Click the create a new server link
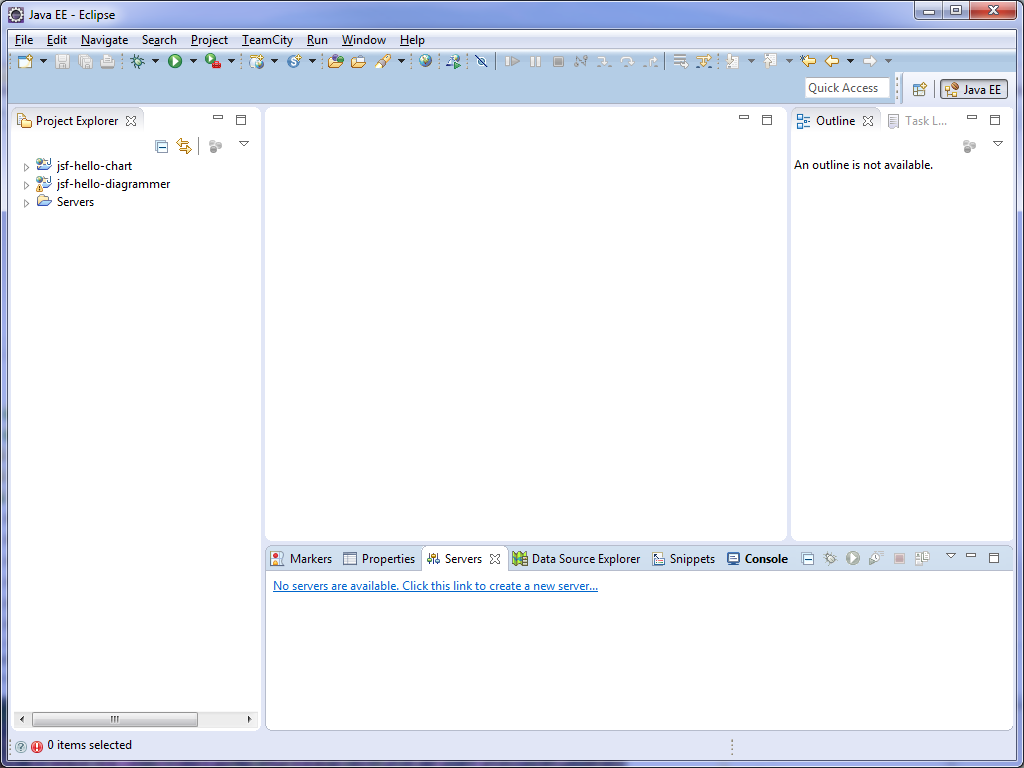 [x=435, y=586]
